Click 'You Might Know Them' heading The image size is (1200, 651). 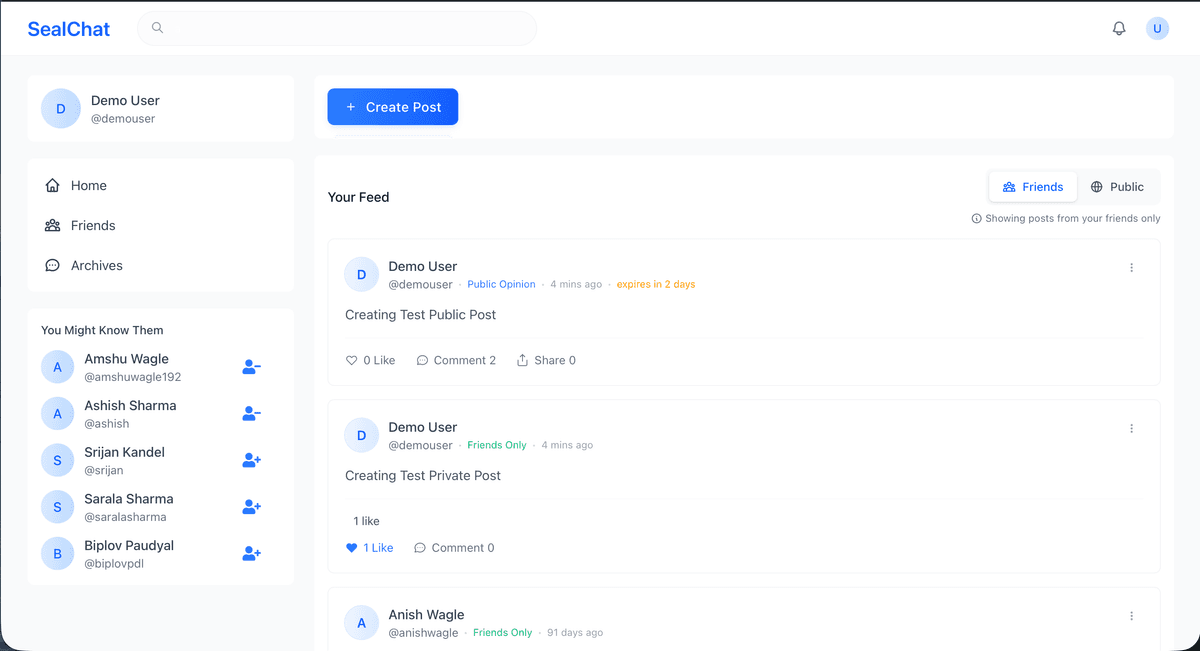[x=102, y=330]
